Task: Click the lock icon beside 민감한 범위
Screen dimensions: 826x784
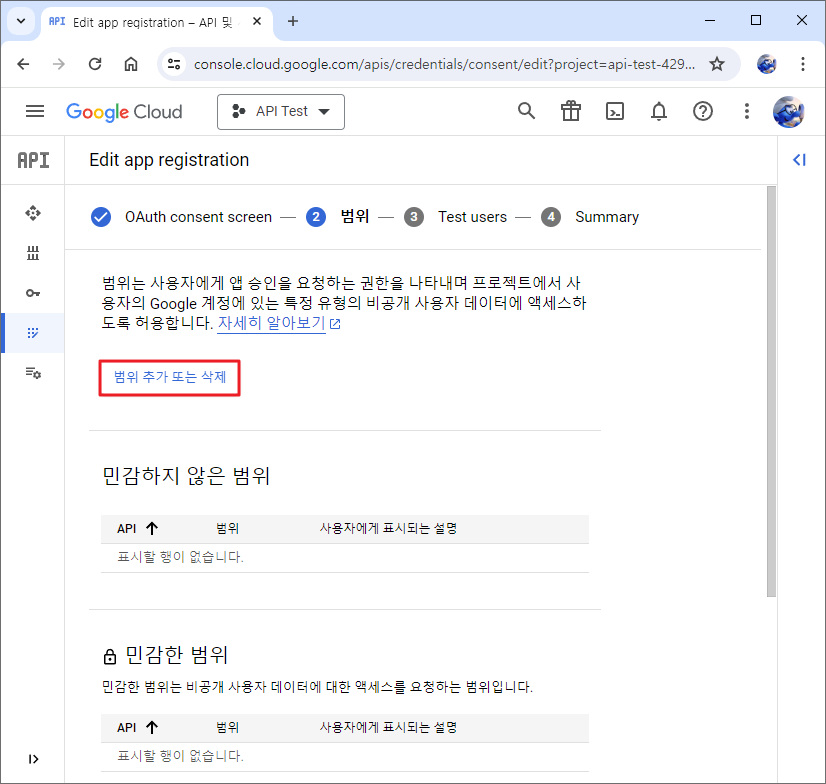Action: tap(110, 656)
